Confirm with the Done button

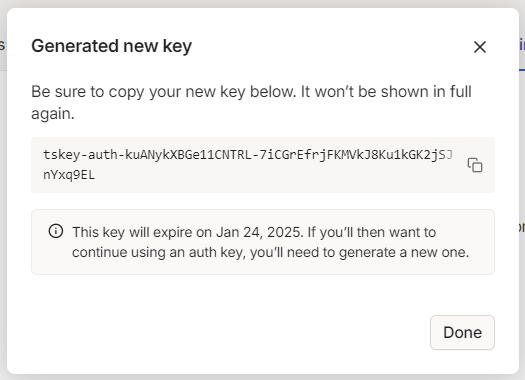[x=462, y=332]
